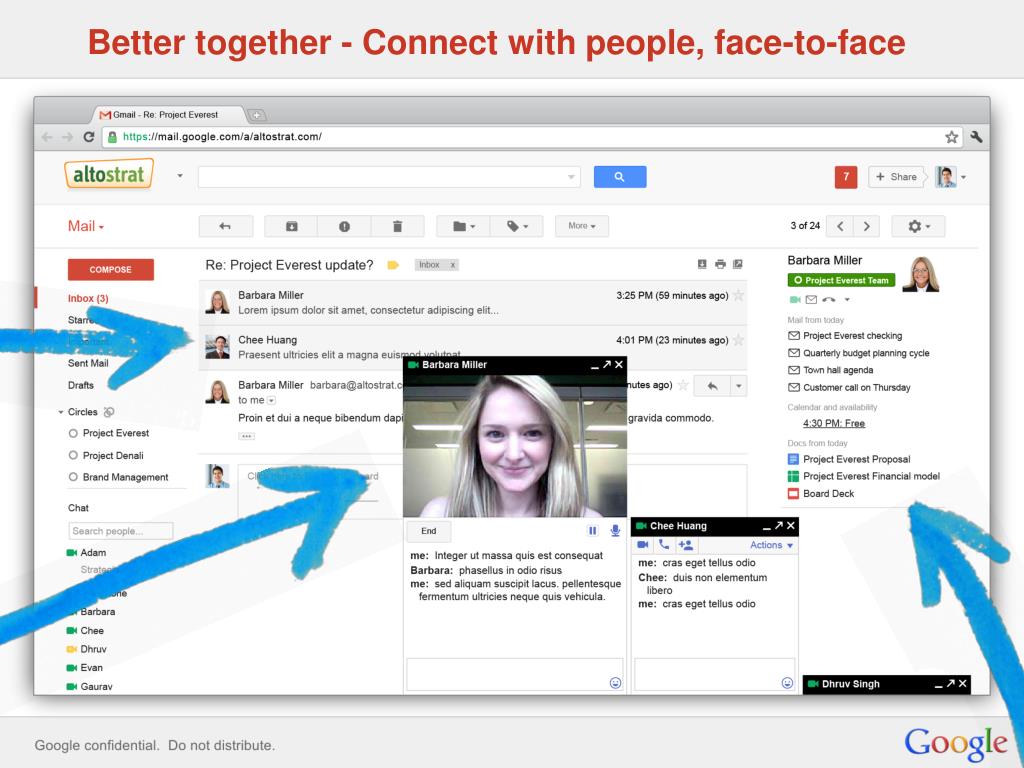Viewport: 1024px width, 768px height.
Task: Go to the newer conversation arrow
Action: click(840, 226)
